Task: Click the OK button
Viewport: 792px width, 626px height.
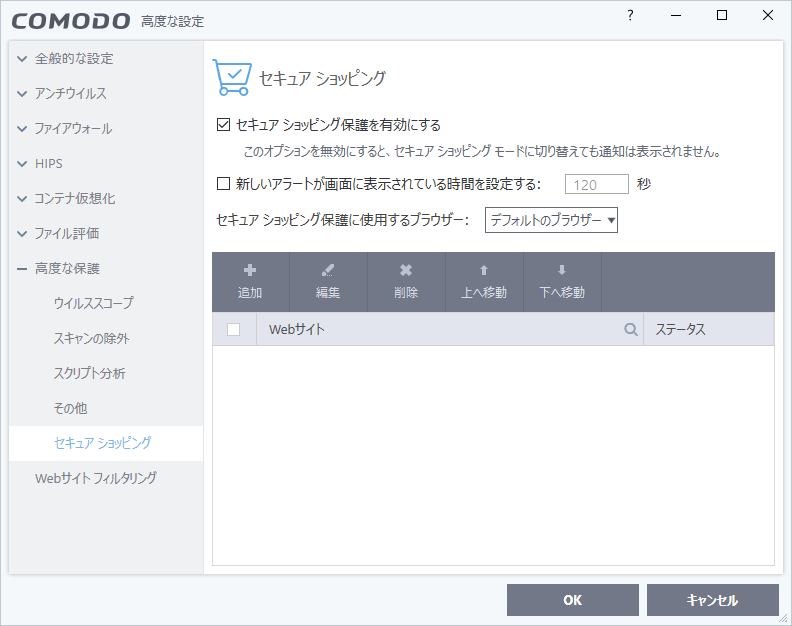Action: [572, 600]
